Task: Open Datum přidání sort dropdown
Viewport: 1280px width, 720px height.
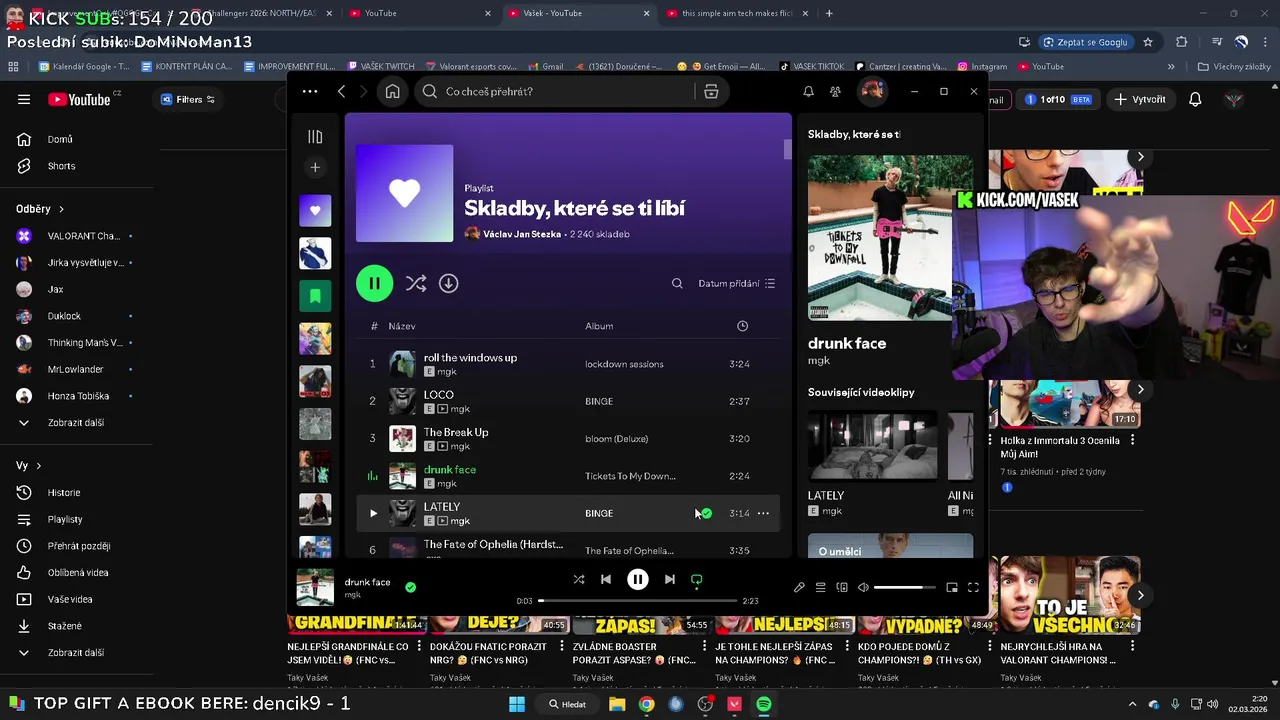Action: 737,283
